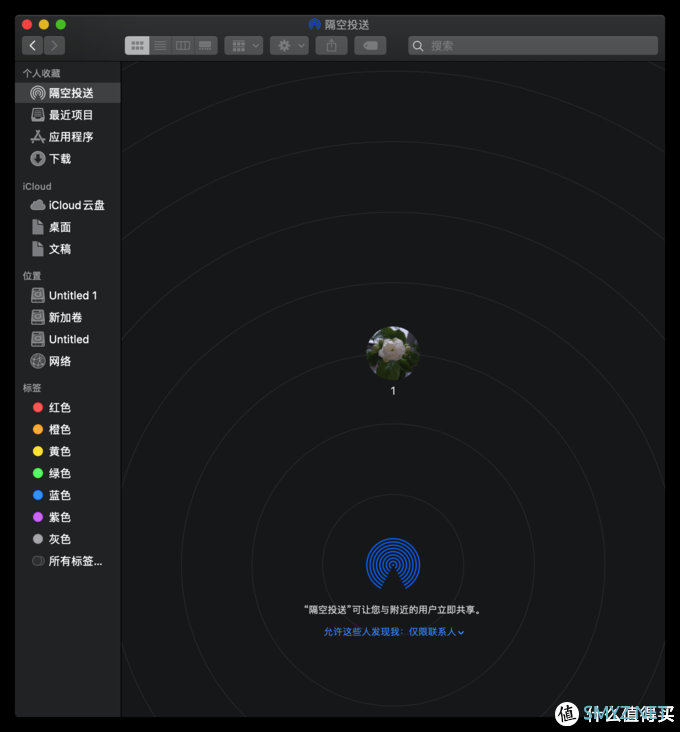Image resolution: width=680 pixels, height=732 pixels.
Task: Open iCloud 云盘 in the sidebar
Action: tap(68, 205)
